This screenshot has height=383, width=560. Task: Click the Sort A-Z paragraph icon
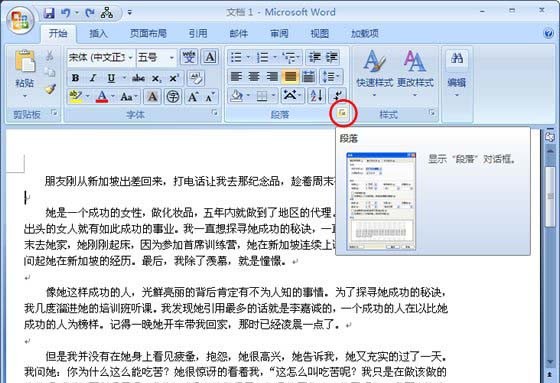pyautogui.click(x=317, y=96)
